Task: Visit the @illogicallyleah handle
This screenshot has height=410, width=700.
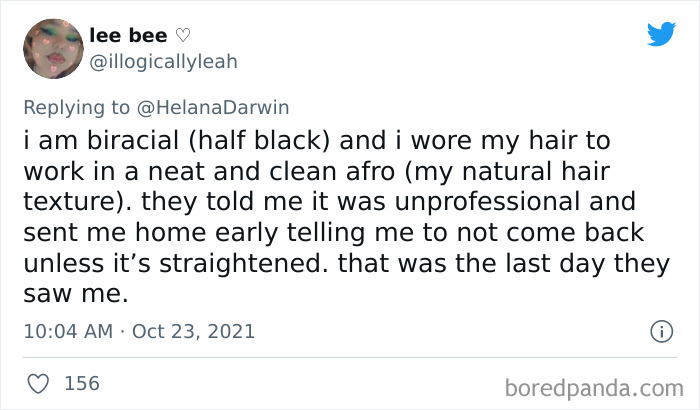Action: (x=163, y=62)
